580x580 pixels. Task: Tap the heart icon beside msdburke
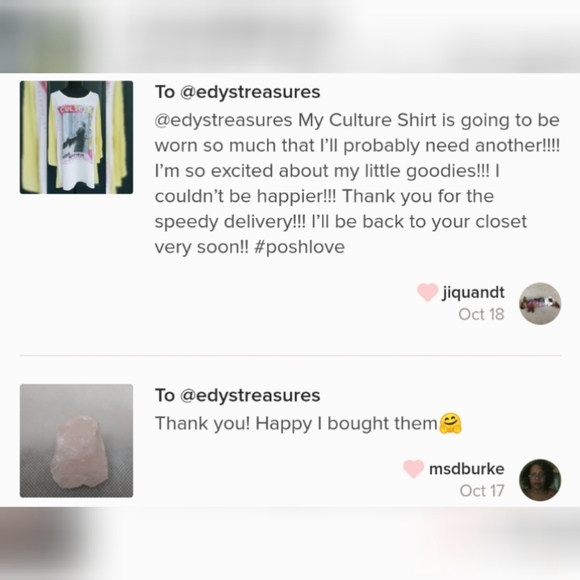pyautogui.click(x=413, y=469)
